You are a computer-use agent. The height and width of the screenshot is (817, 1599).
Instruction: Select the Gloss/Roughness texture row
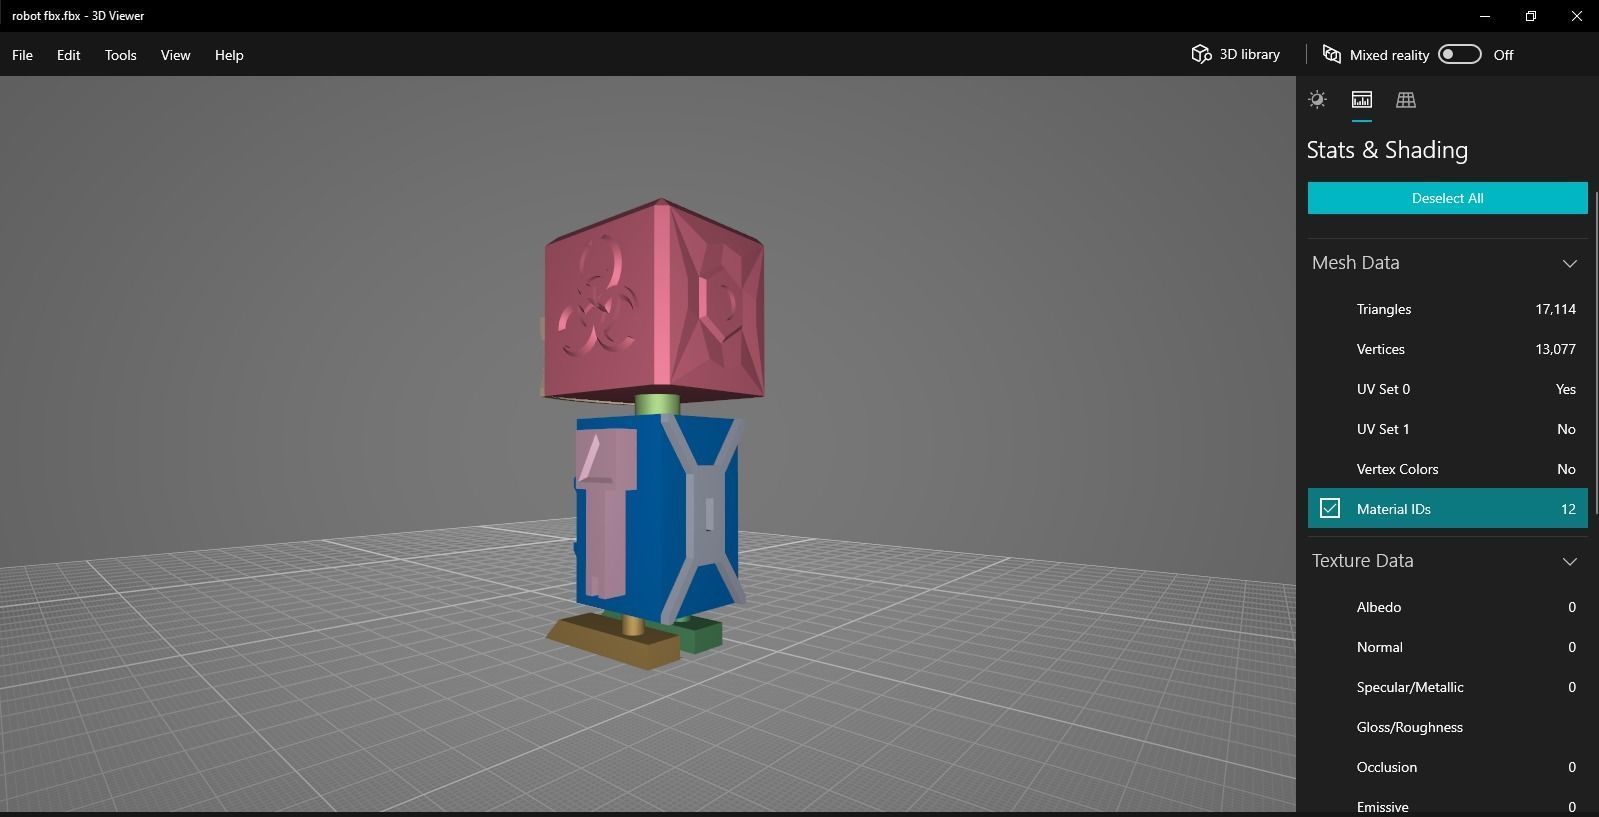1447,727
